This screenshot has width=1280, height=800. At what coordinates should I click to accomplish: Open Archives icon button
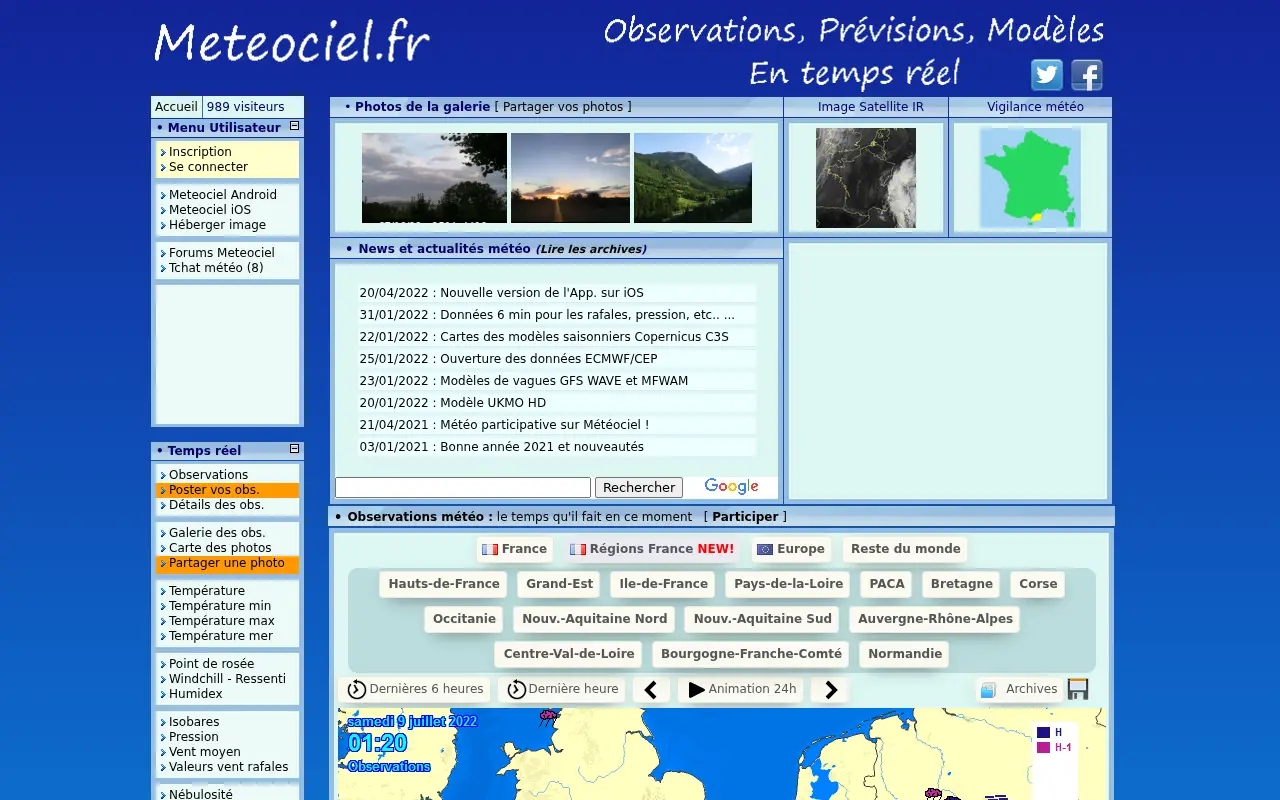[x=1019, y=689]
